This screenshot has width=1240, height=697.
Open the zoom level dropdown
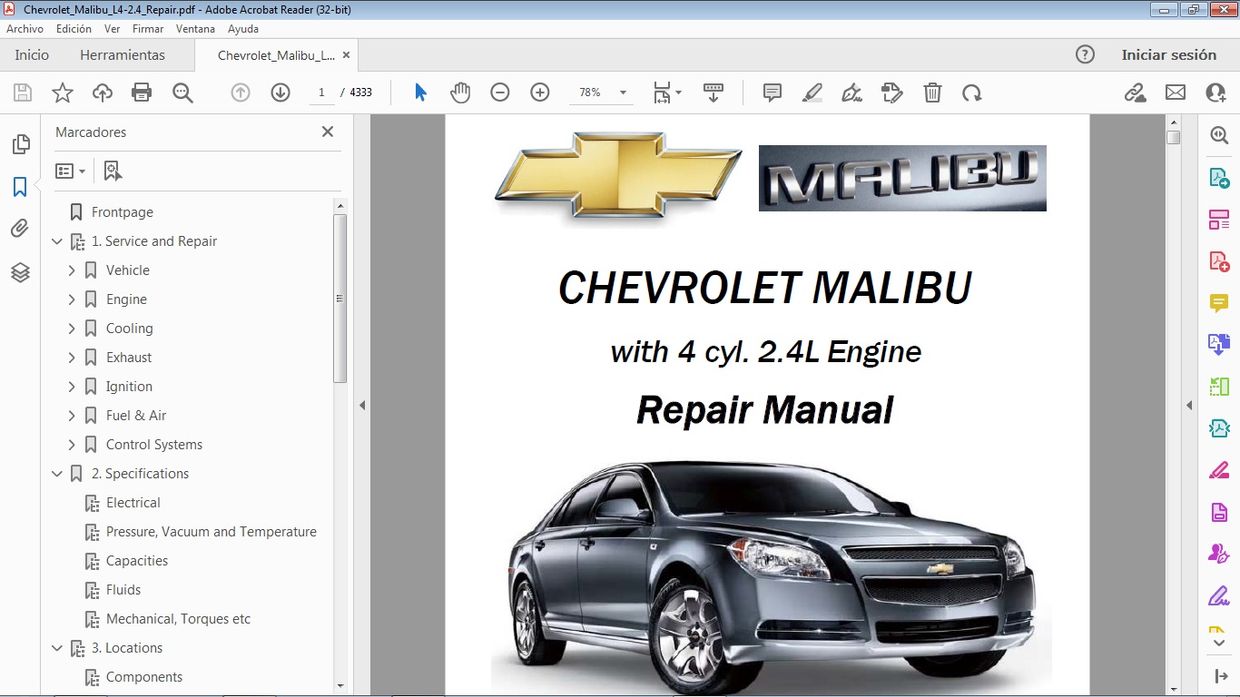point(621,92)
